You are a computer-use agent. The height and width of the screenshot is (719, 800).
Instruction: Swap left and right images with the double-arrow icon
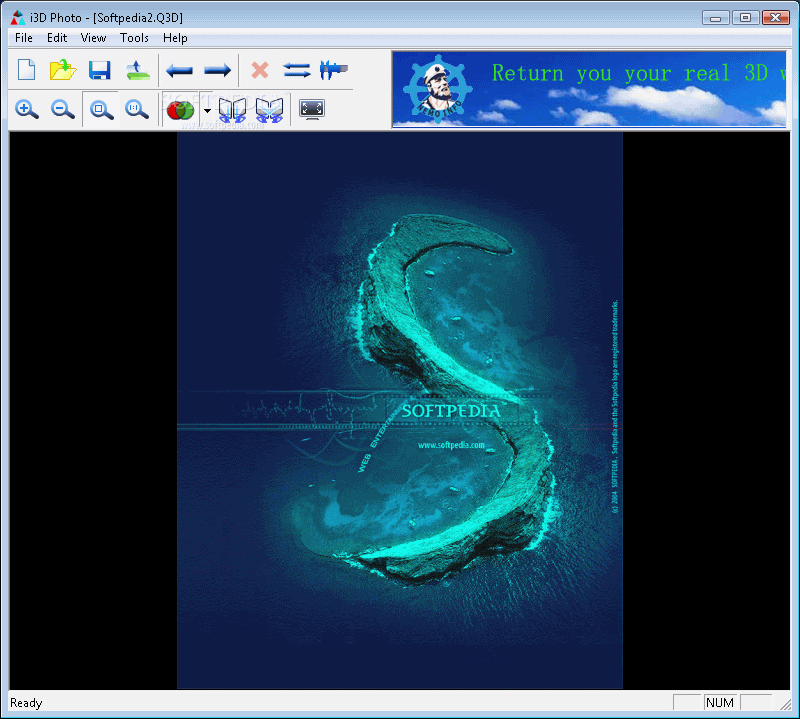[297, 70]
